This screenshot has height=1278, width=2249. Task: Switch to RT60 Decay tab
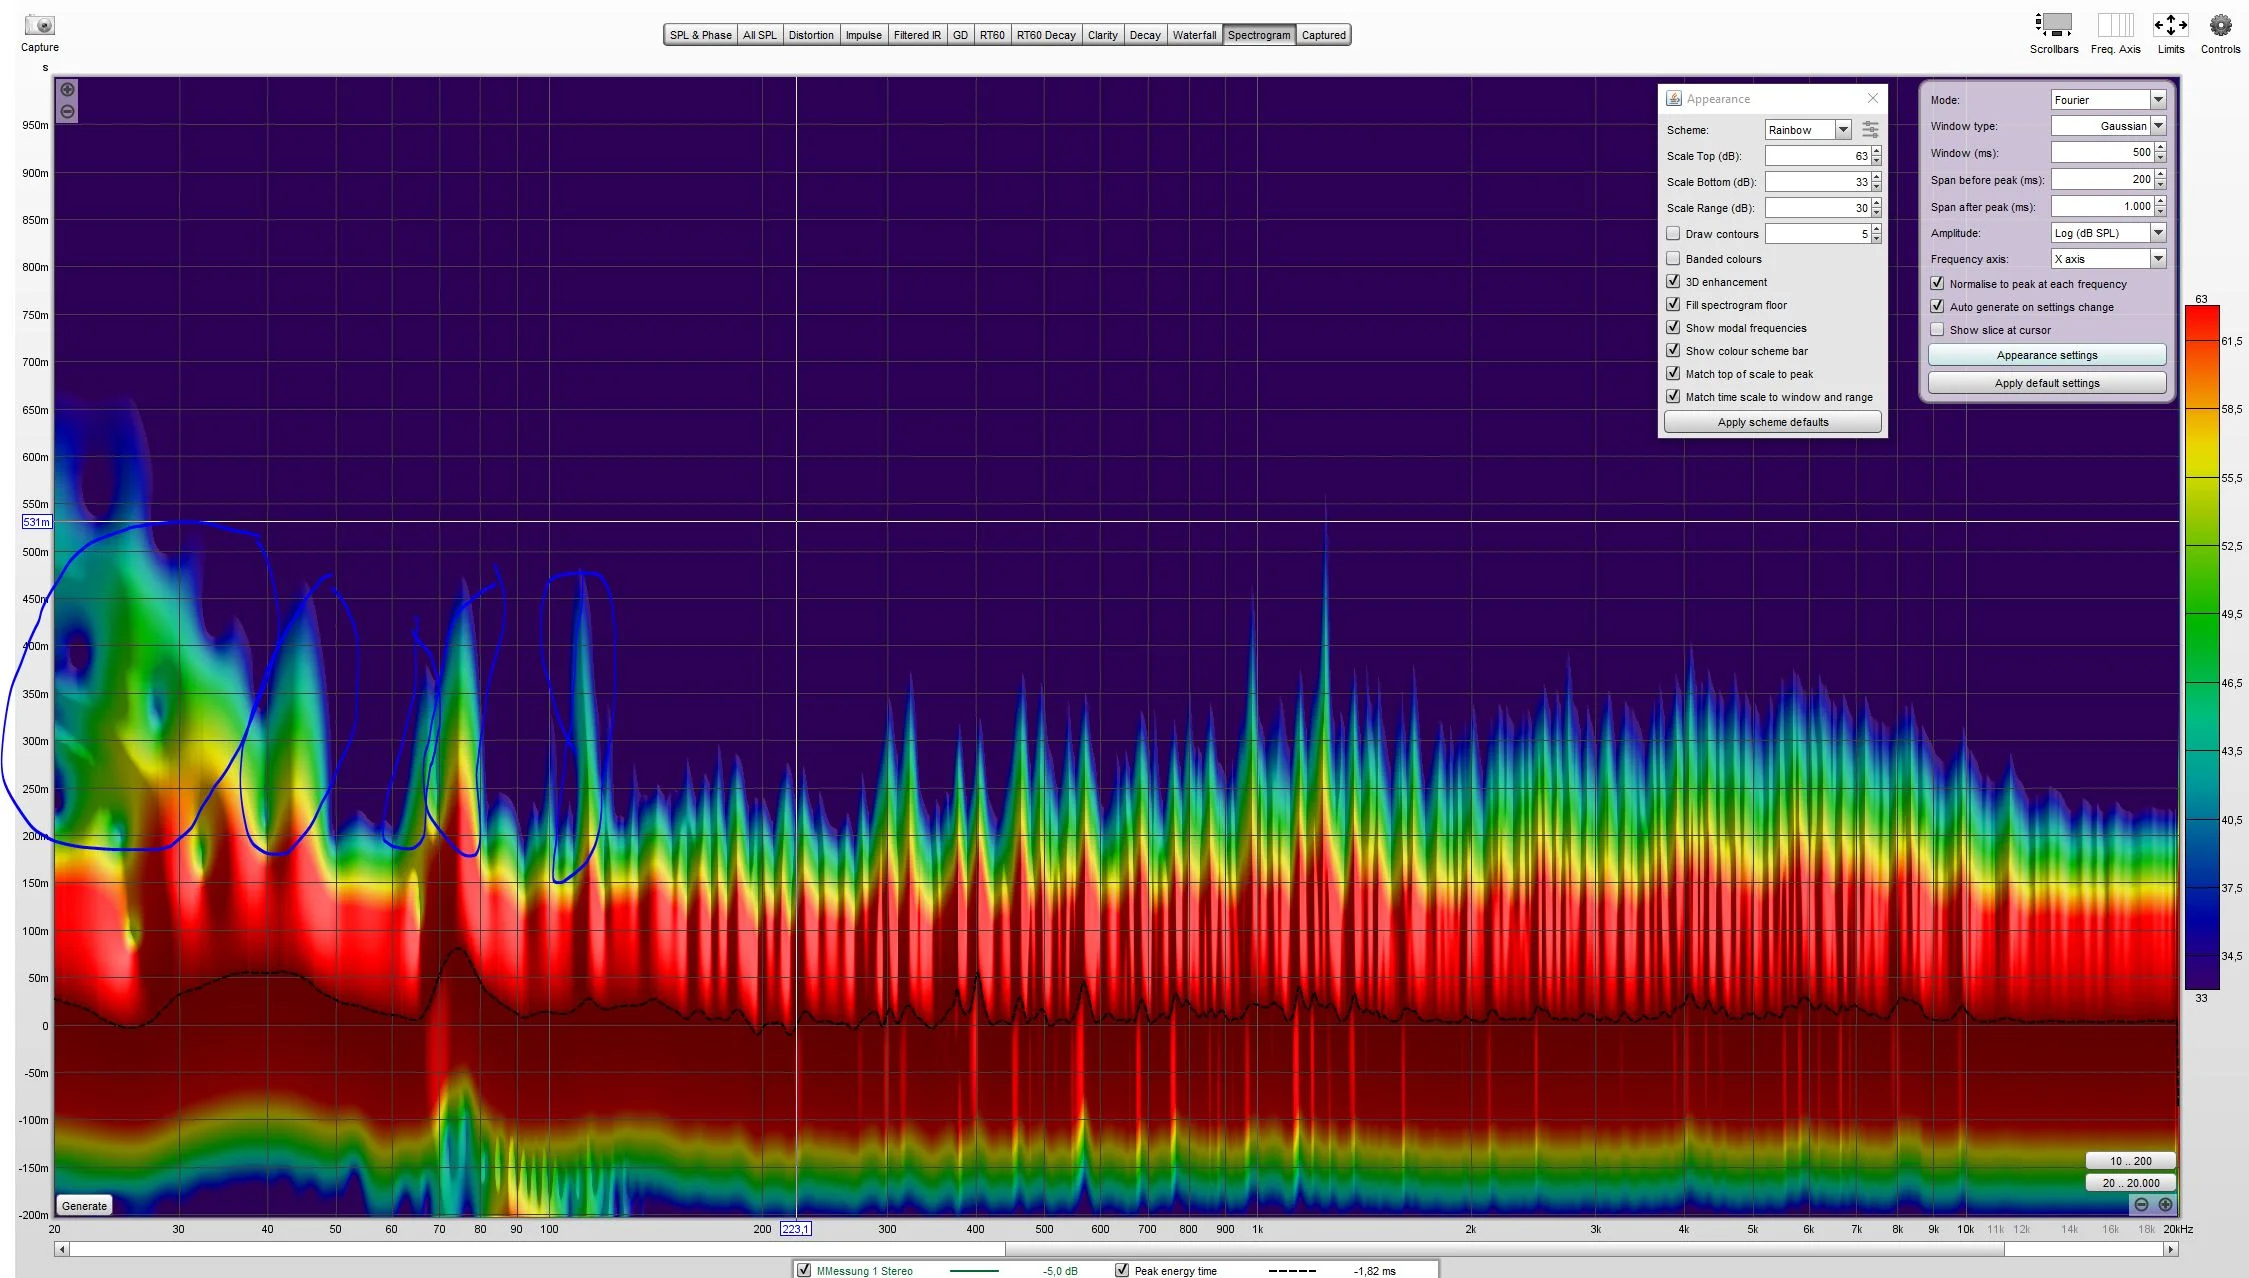pos(1046,35)
